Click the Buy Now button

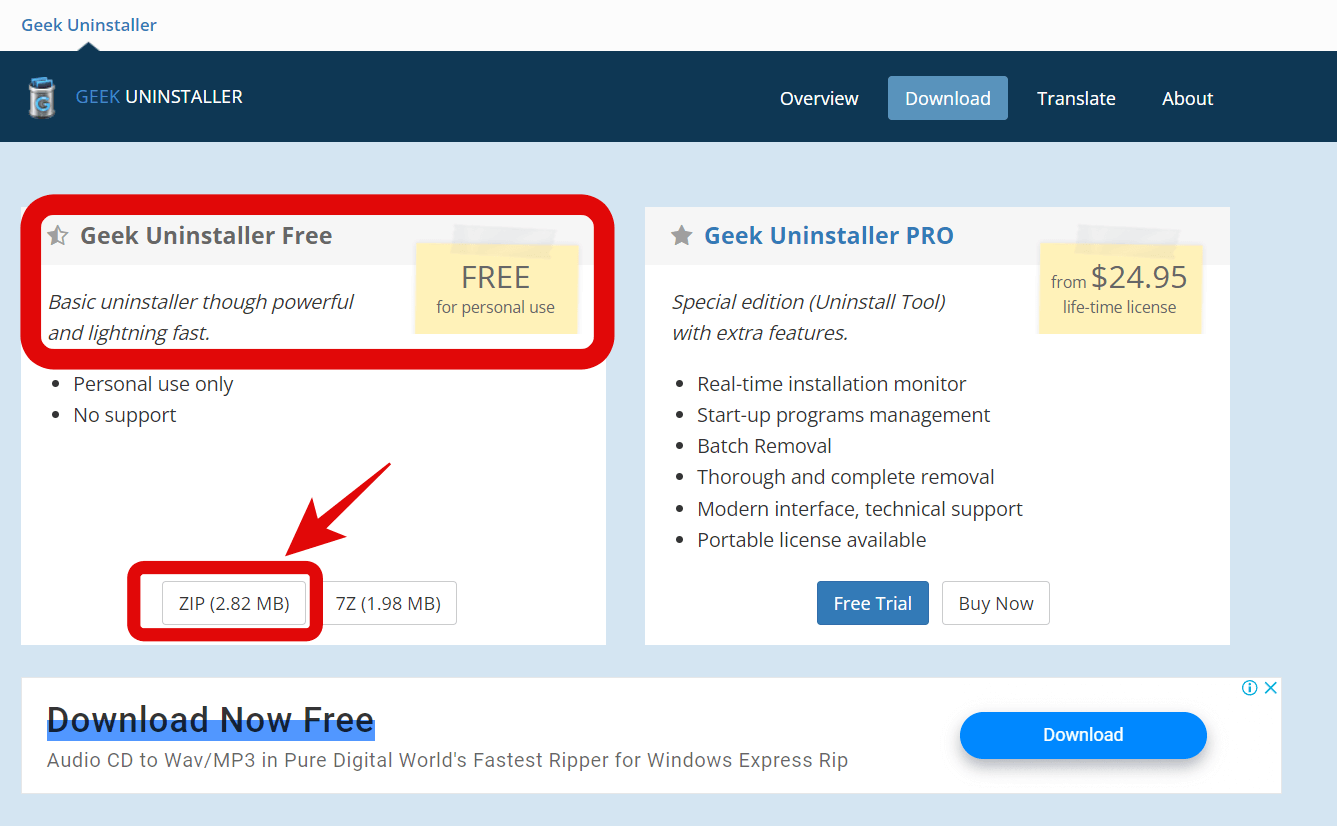[996, 603]
